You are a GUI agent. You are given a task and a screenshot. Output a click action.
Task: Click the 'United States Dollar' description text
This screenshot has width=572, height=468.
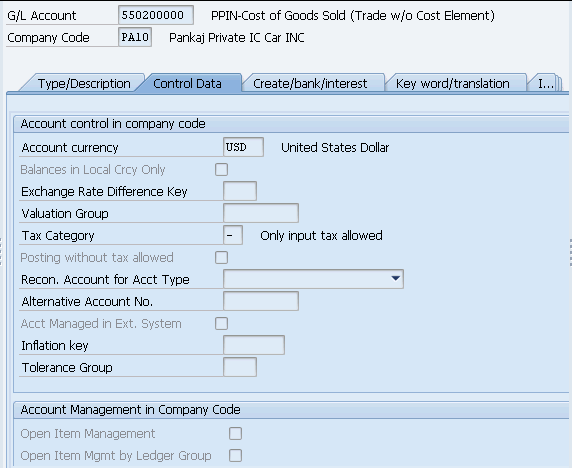[x=335, y=147]
